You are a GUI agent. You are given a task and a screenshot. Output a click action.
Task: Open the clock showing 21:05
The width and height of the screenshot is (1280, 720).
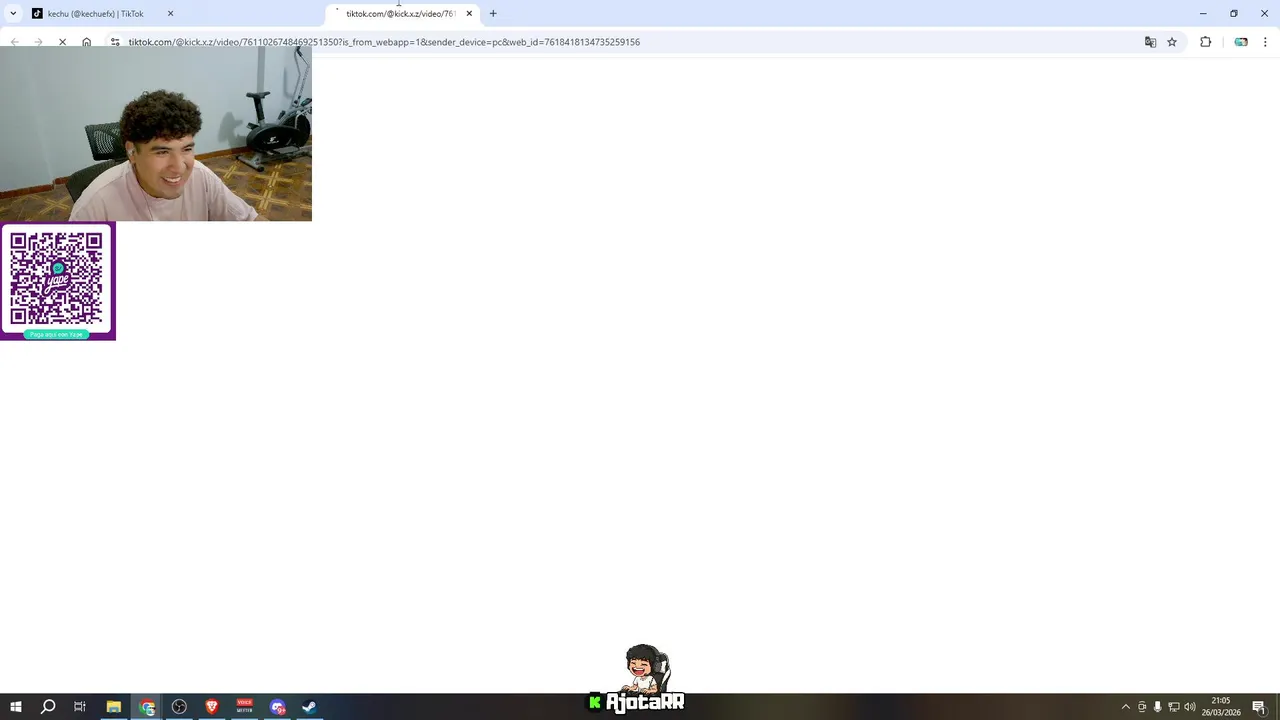1221,707
